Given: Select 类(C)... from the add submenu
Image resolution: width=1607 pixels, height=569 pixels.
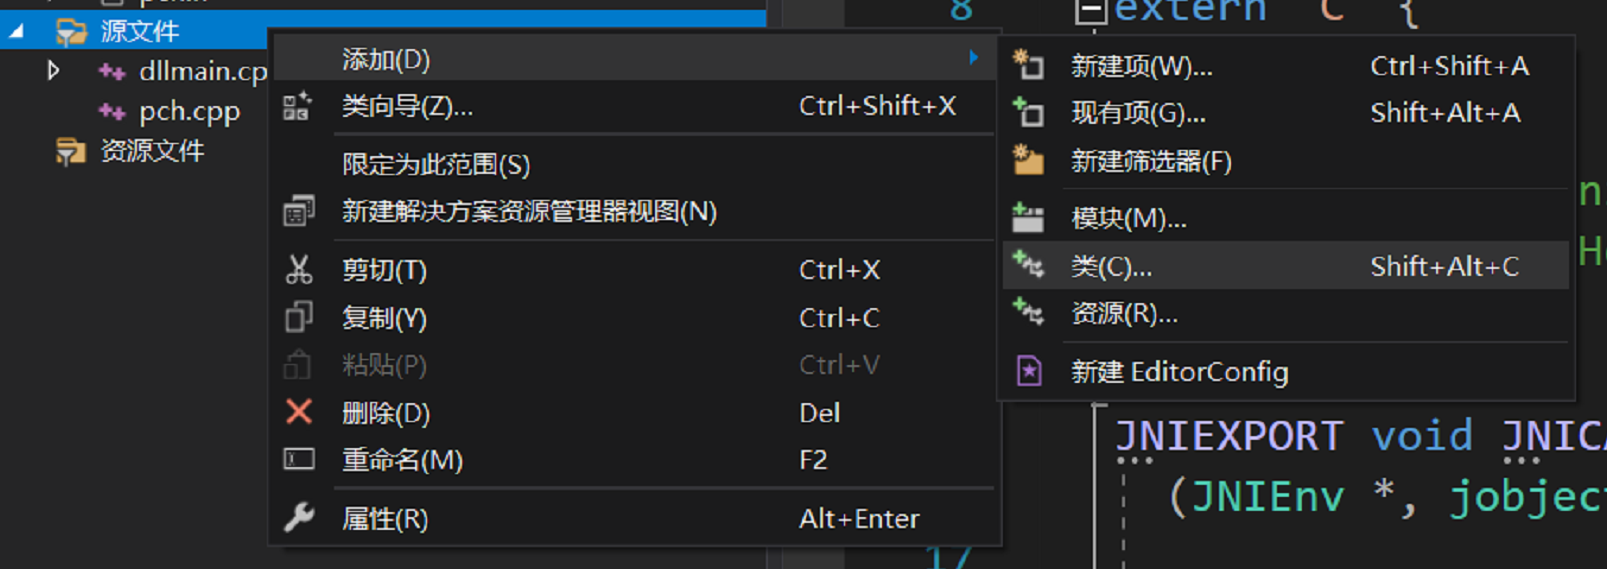Looking at the screenshot, I should (x=1111, y=267).
